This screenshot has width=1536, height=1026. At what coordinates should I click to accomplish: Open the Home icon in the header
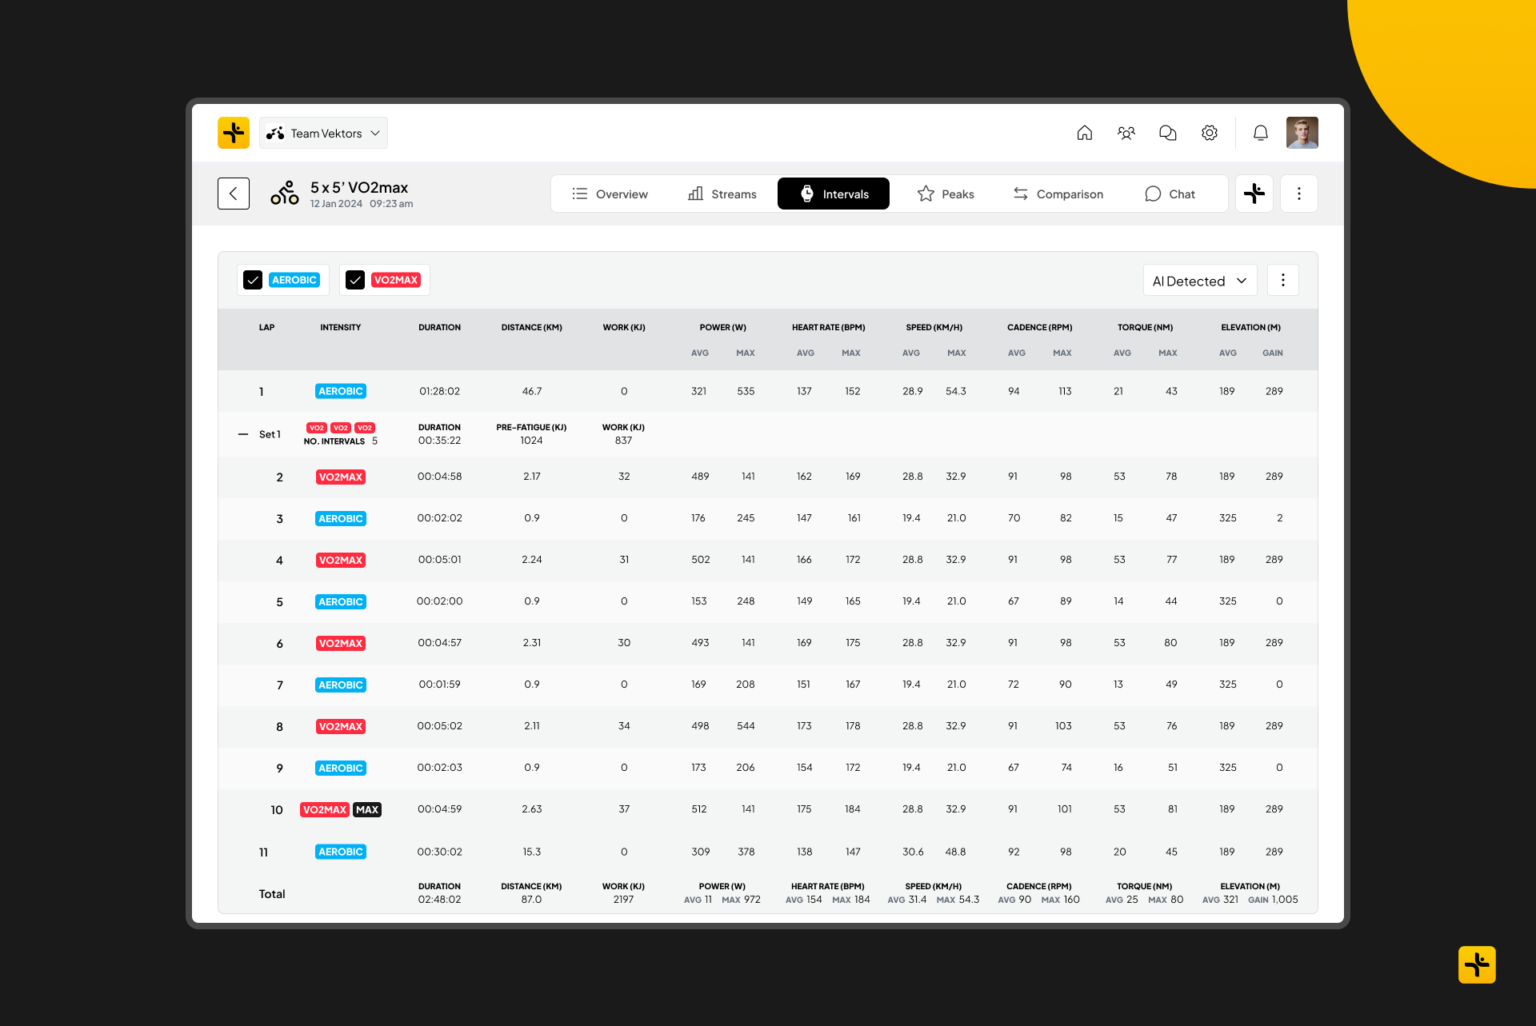point(1084,132)
